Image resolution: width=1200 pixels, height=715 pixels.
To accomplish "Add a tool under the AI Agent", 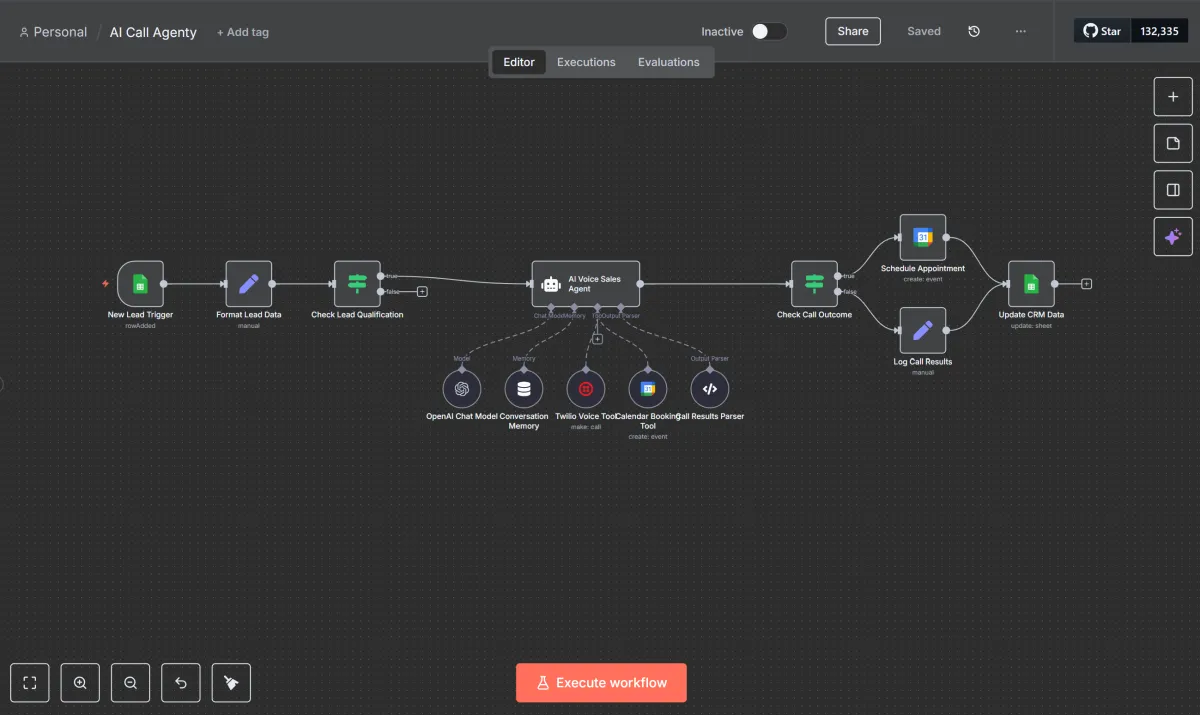I will [x=597, y=339].
